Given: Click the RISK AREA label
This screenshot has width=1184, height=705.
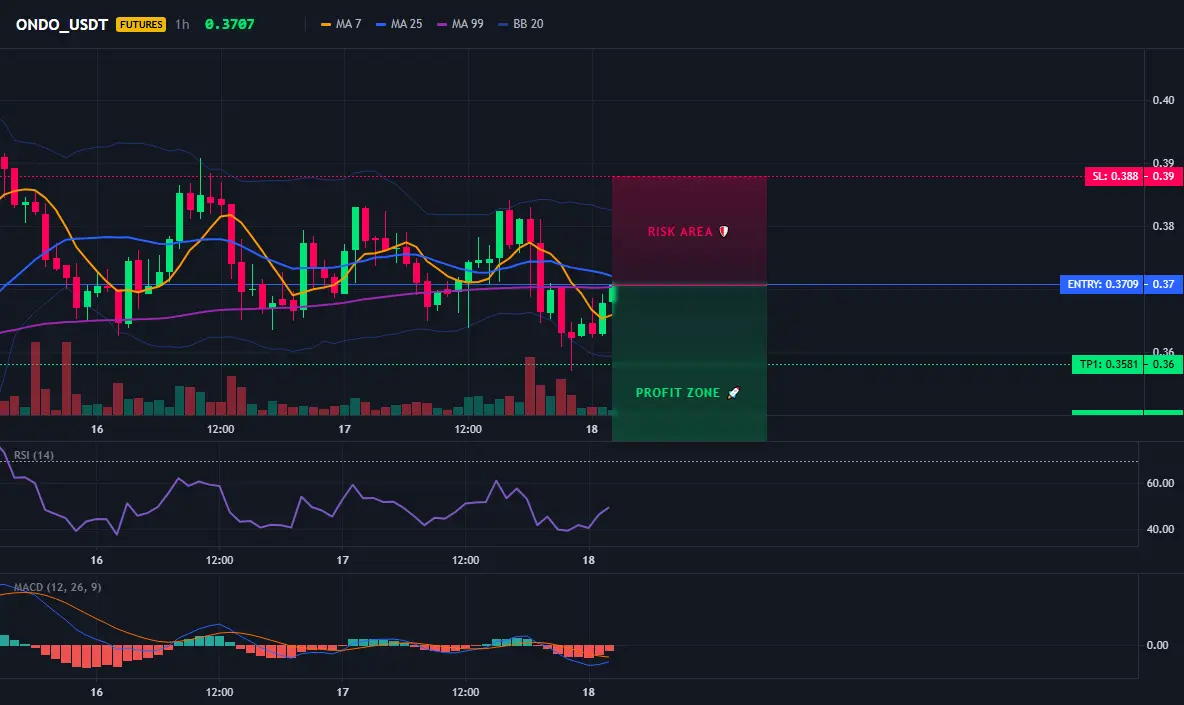Looking at the screenshot, I should (680, 232).
